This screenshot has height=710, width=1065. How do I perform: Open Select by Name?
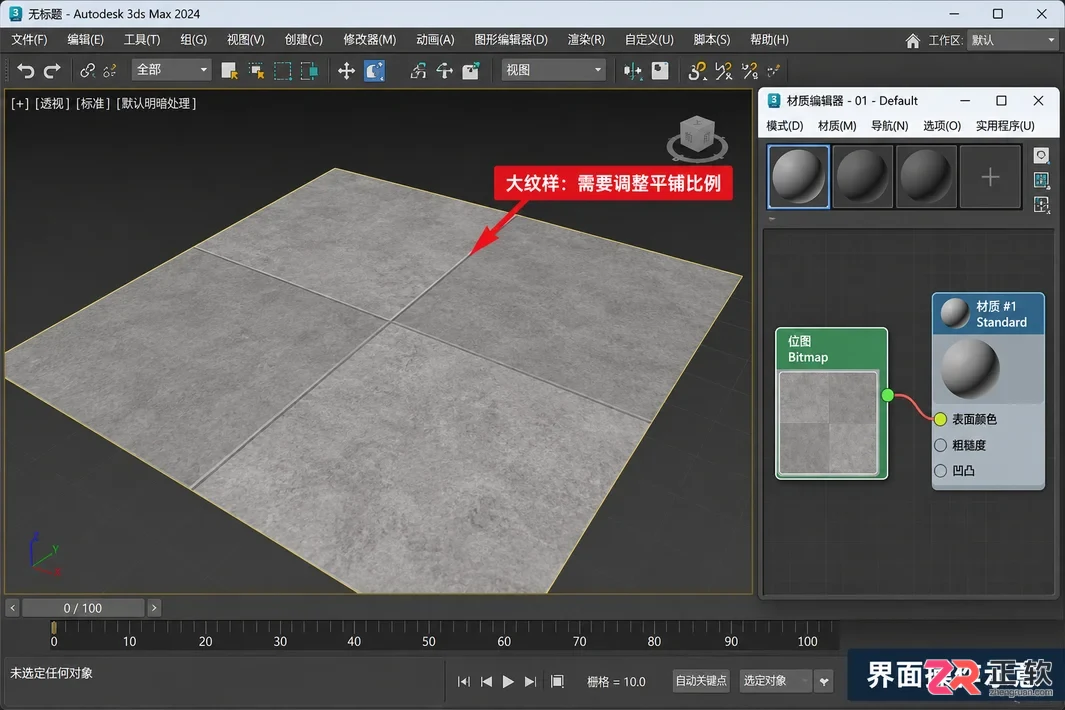pyautogui.click(x=256, y=71)
